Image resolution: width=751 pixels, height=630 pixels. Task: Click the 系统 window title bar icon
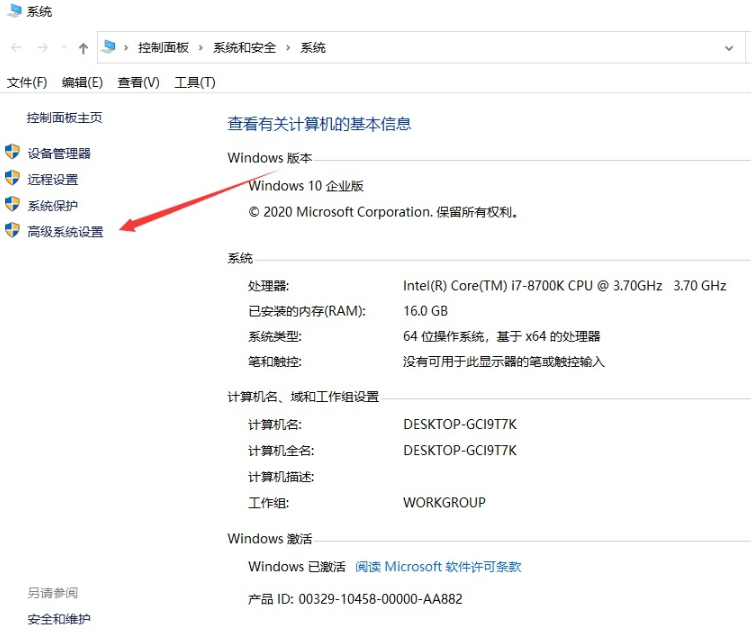13,11
